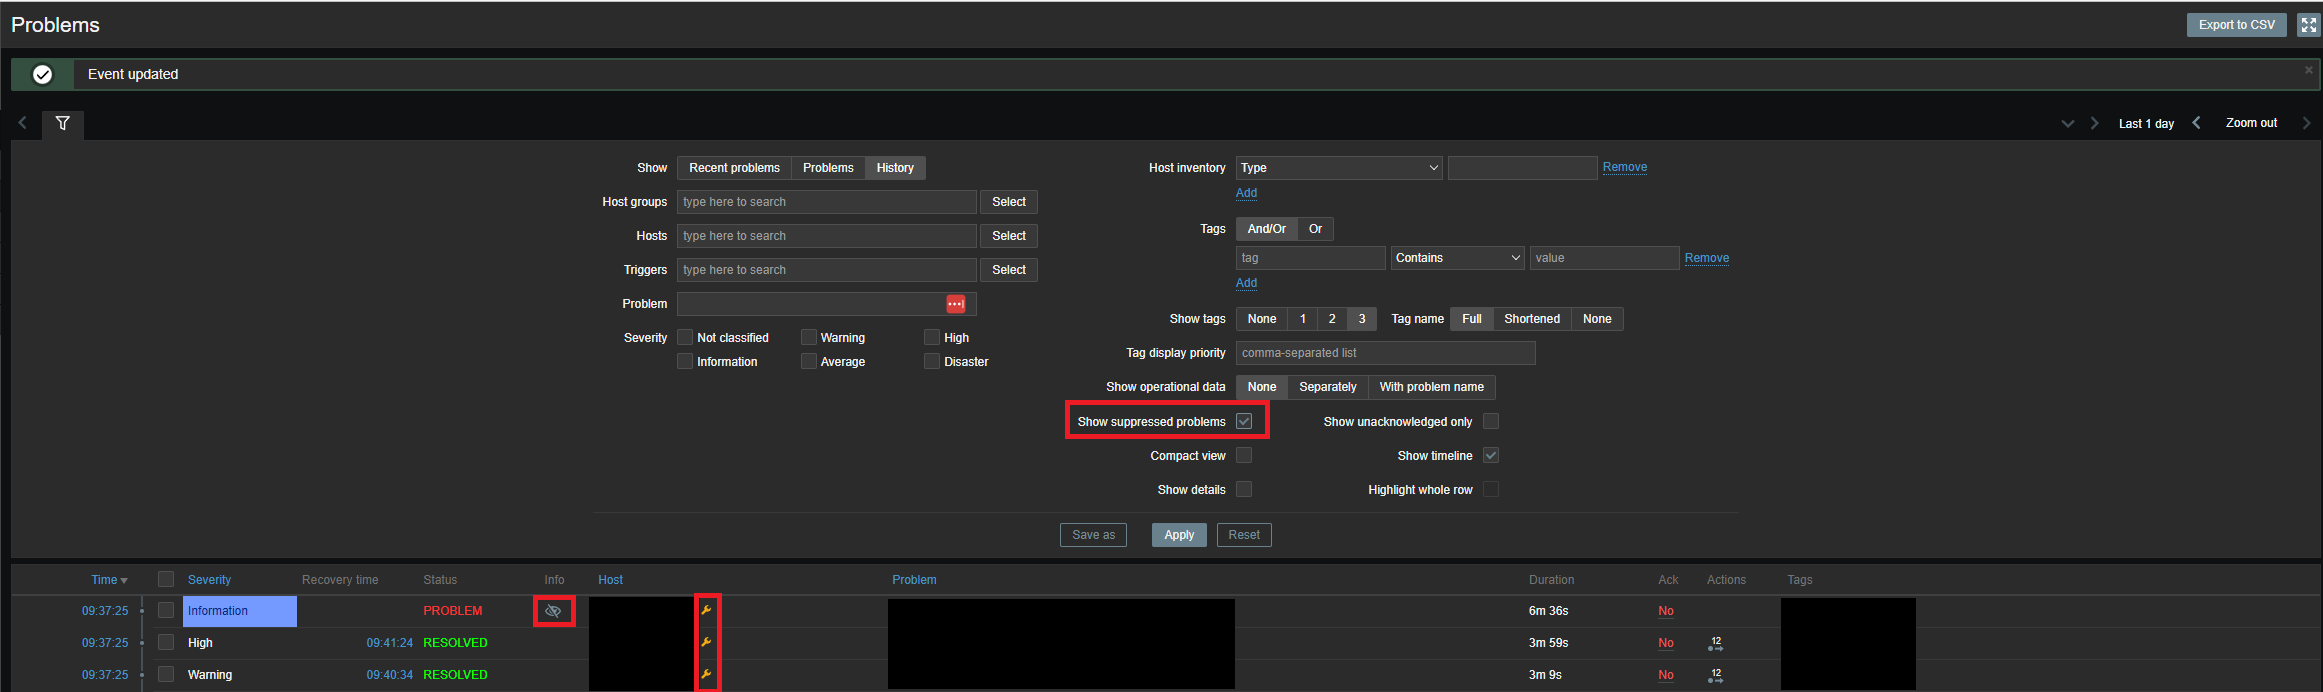Open Host inventory Type dropdown
Viewport: 2323px width, 692px height.
coord(1339,168)
